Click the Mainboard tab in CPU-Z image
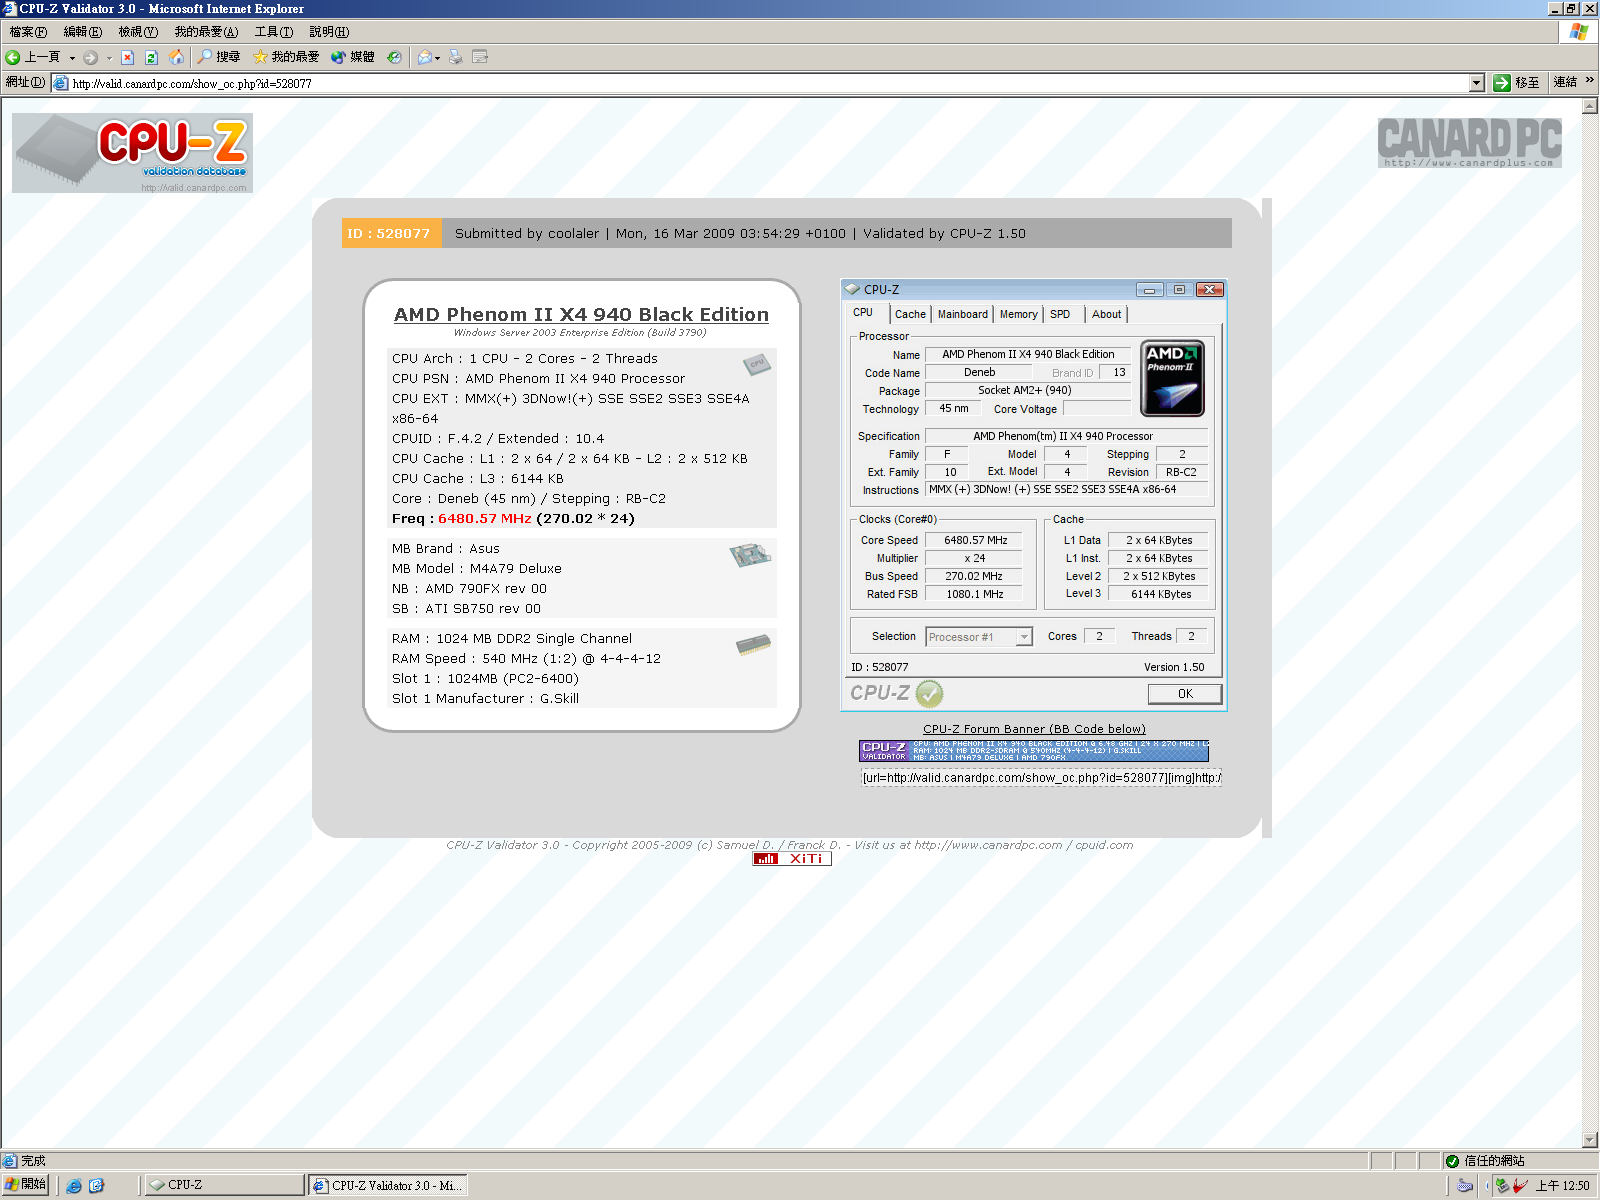1600x1200 pixels. click(963, 314)
